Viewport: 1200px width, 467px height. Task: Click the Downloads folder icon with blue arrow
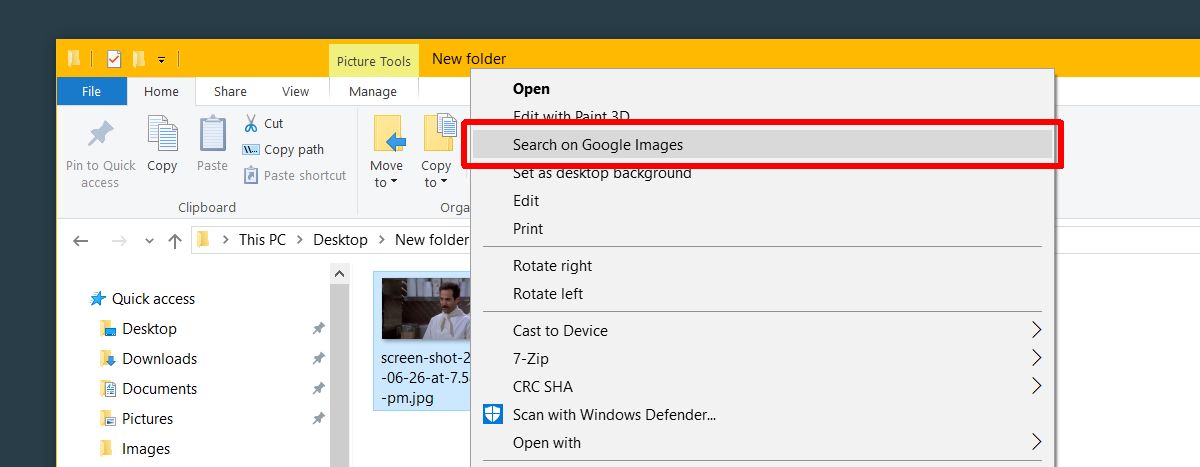(x=108, y=359)
